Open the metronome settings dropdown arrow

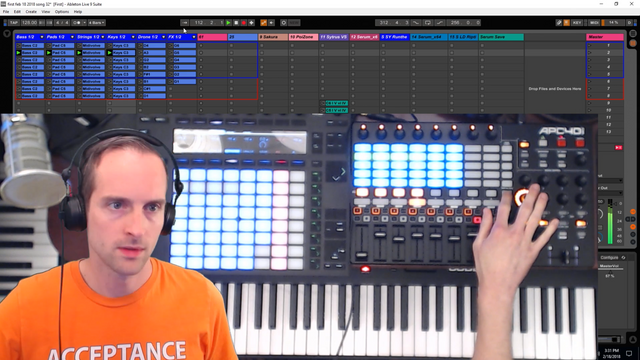click(x=84, y=23)
